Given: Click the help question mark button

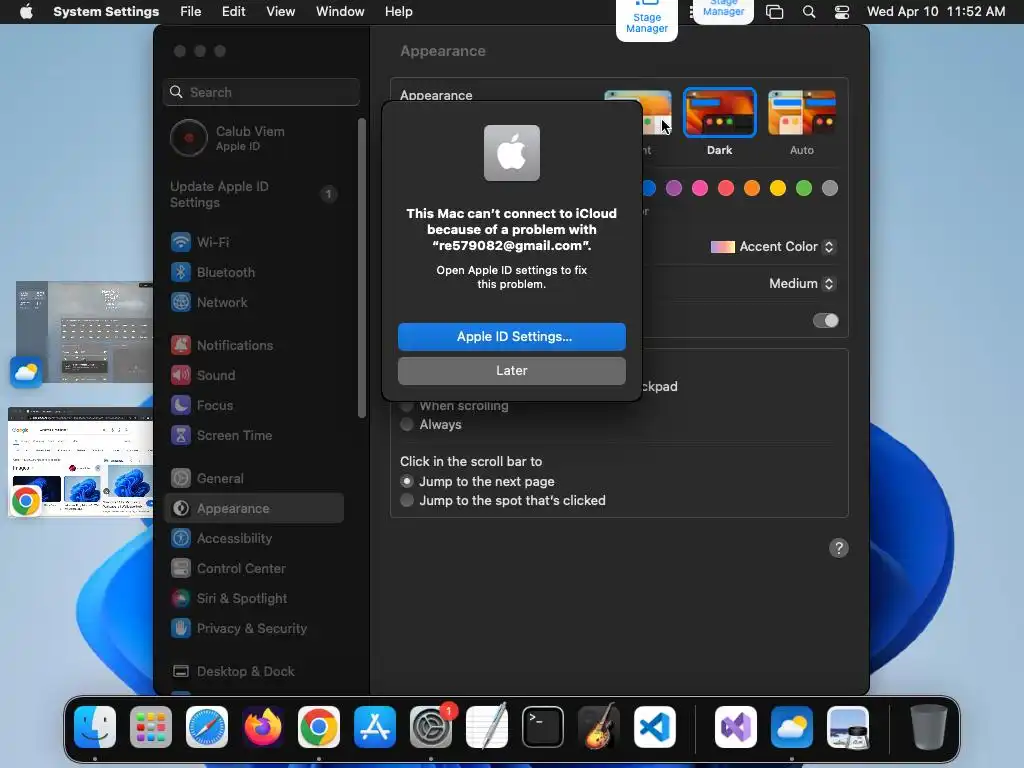Looking at the screenshot, I should point(839,548).
